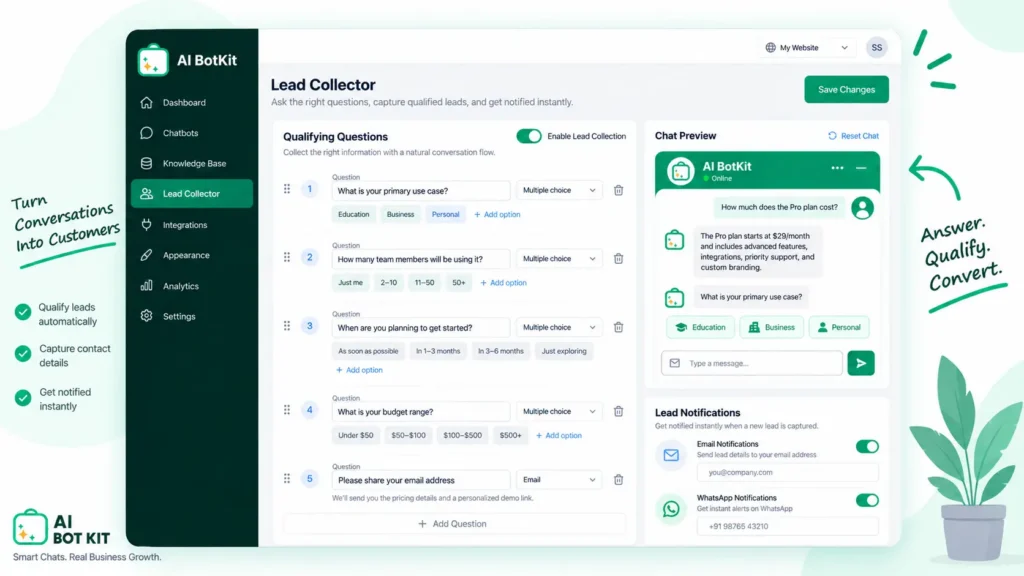Click drag handle beside question 2
This screenshot has width=1024, height=576.
tap(287, 257)
